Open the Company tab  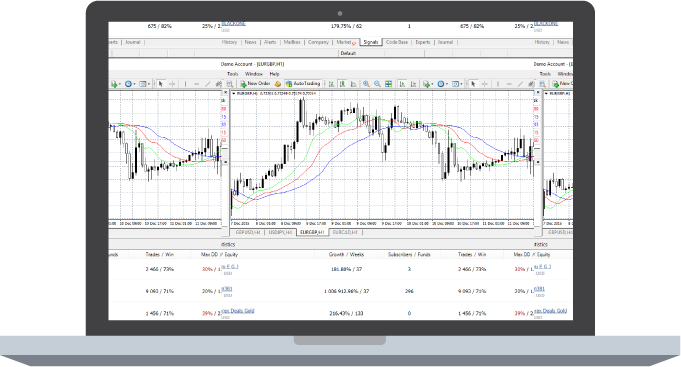[318, 42]
